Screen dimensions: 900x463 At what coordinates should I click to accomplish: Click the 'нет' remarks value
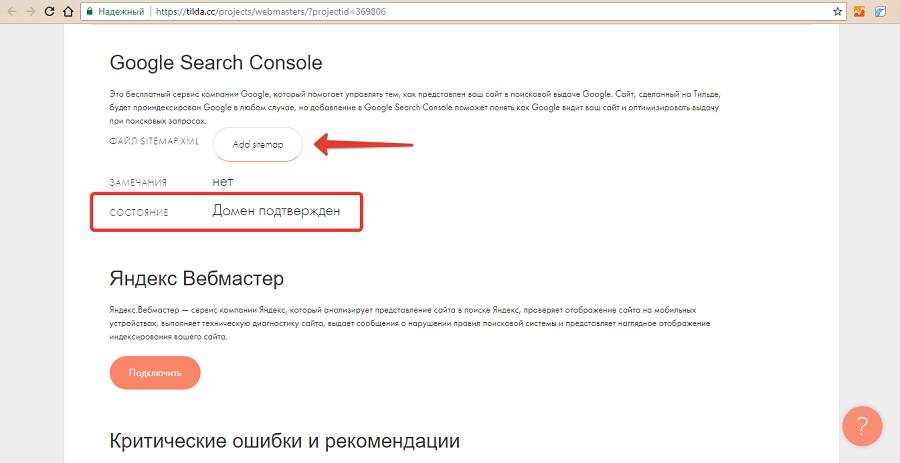pyautogui.click(x=223, y=182)
